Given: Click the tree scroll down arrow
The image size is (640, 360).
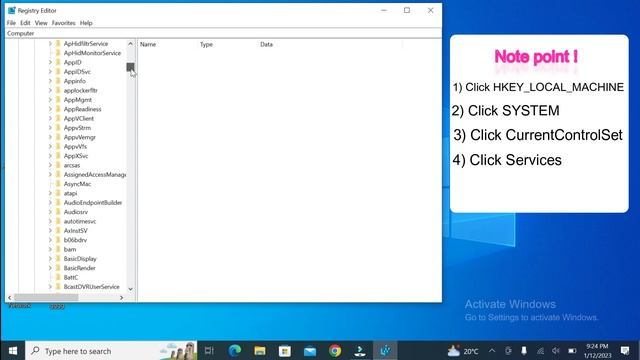Looking at the screenshot, I should pos(130,289).
